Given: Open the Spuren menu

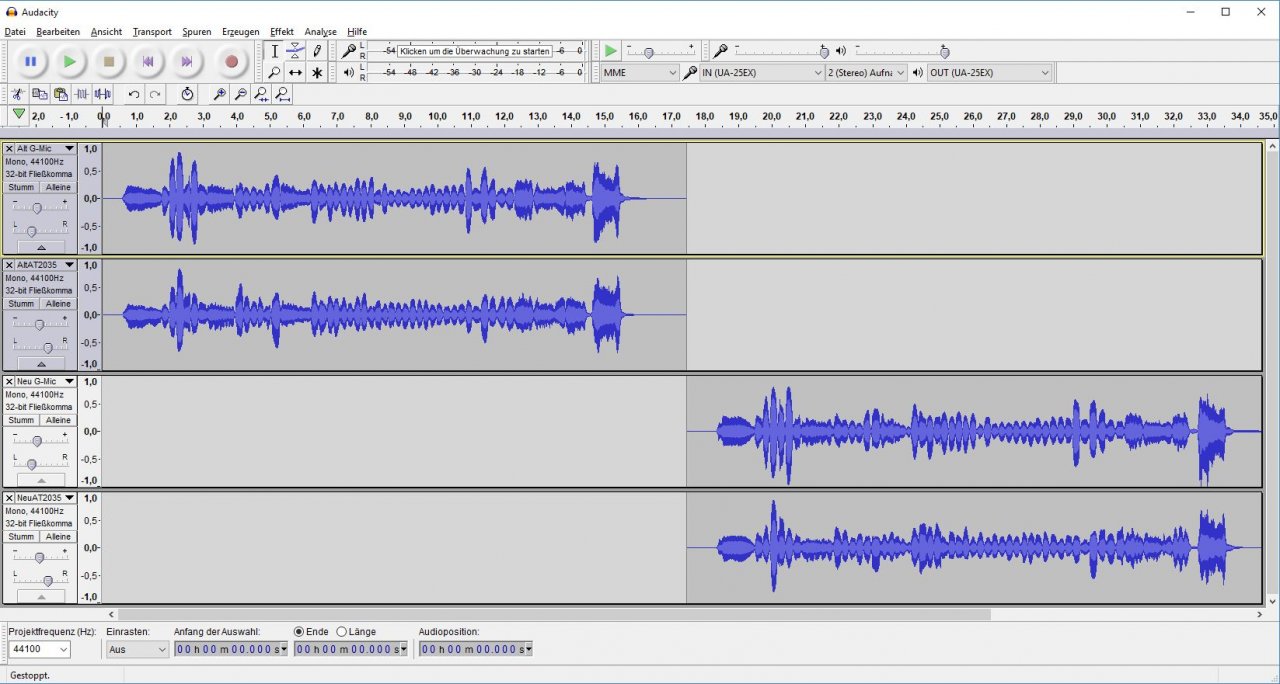Looking at the screenshot, I should tap(197, 32).
